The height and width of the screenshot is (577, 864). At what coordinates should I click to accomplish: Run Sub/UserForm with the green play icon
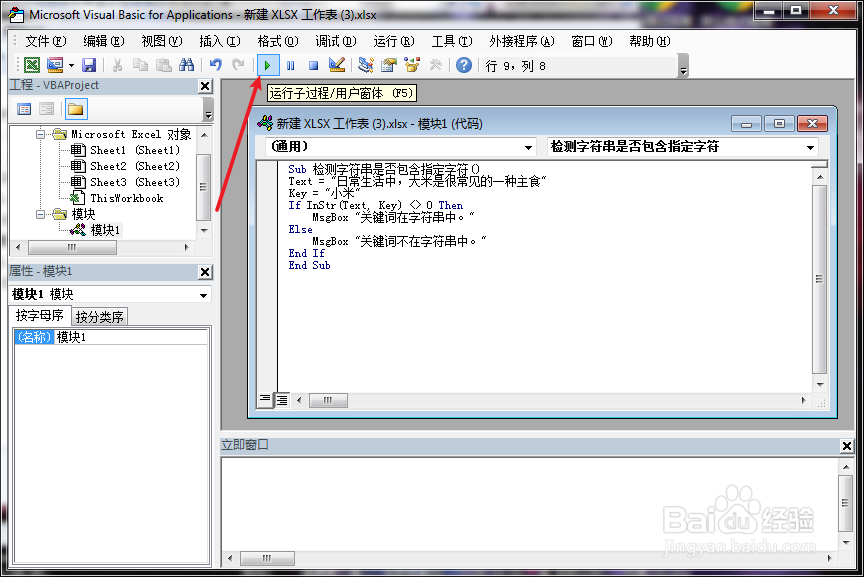point(267,66)
